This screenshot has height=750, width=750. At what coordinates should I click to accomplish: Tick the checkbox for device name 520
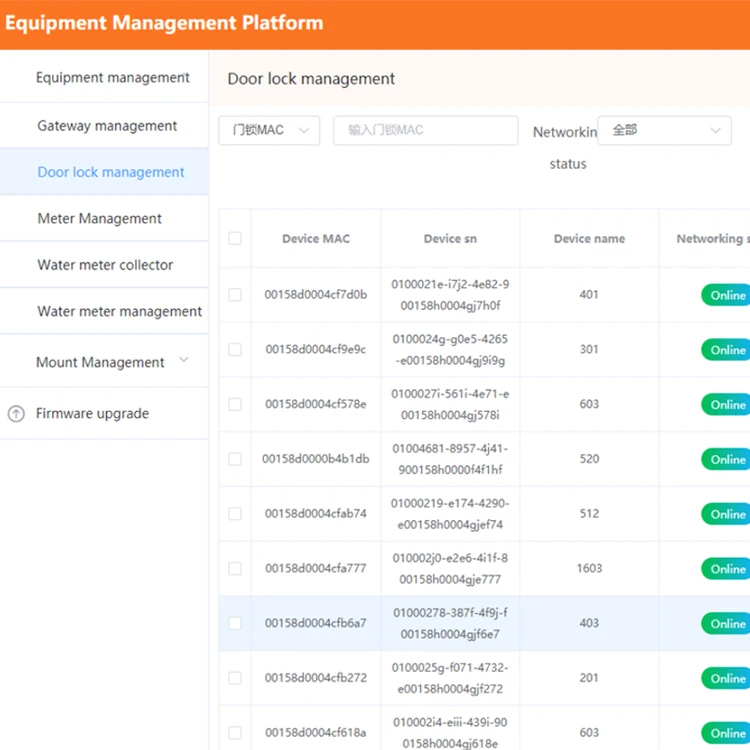click(x=235, y=459)
